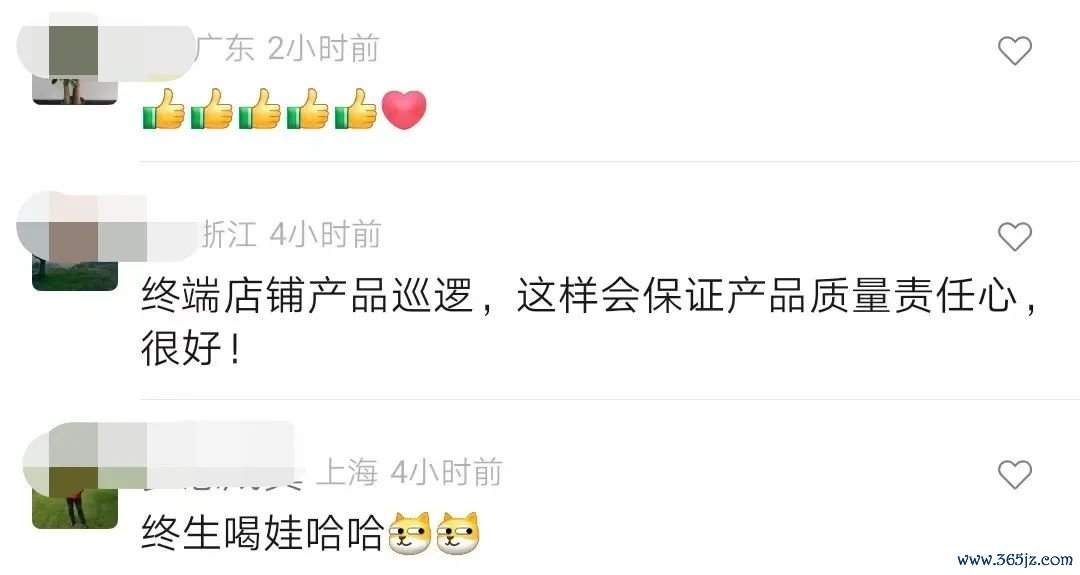Screen dimensions: 1080x575
Task: Open the Guangdong commenter's avatar
Action: [x=74, y=63]
